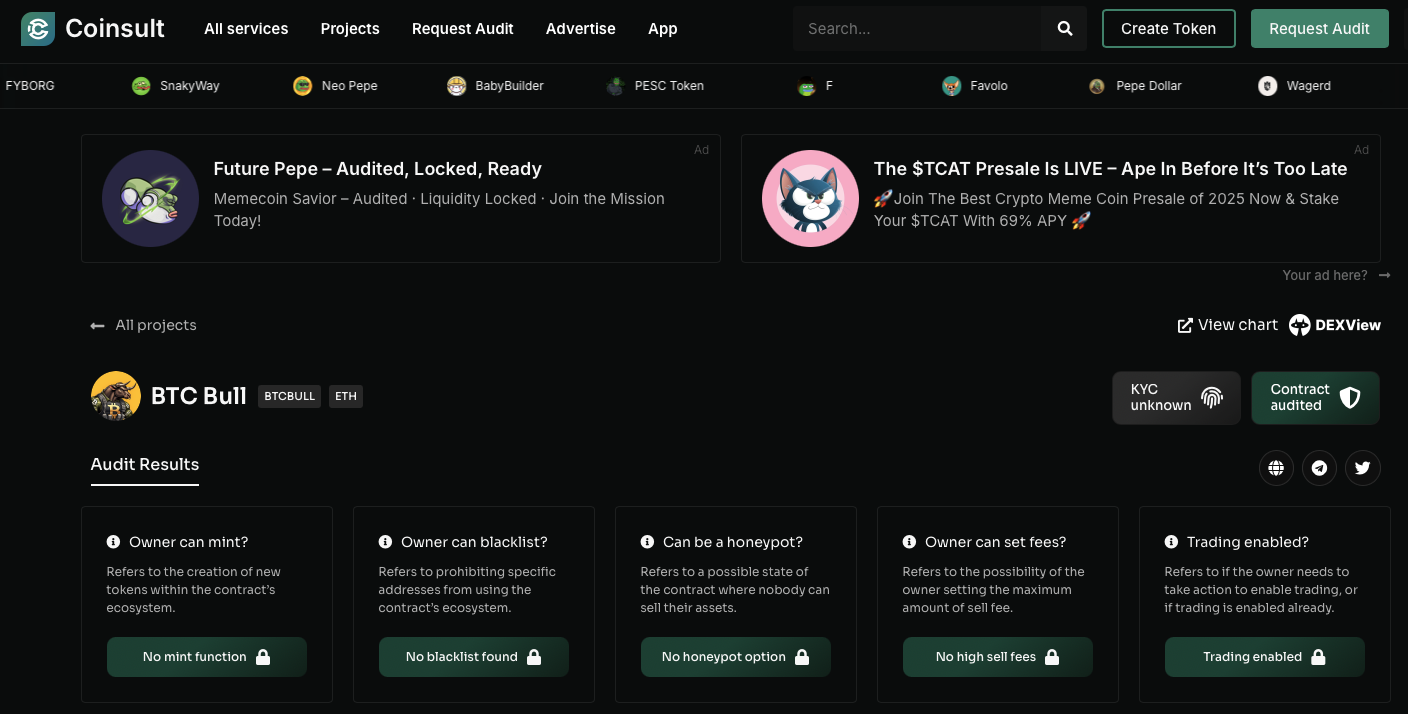1408x714 pixels.
Task: Switch to the Audit Results tab
Action: coord(145,465)
